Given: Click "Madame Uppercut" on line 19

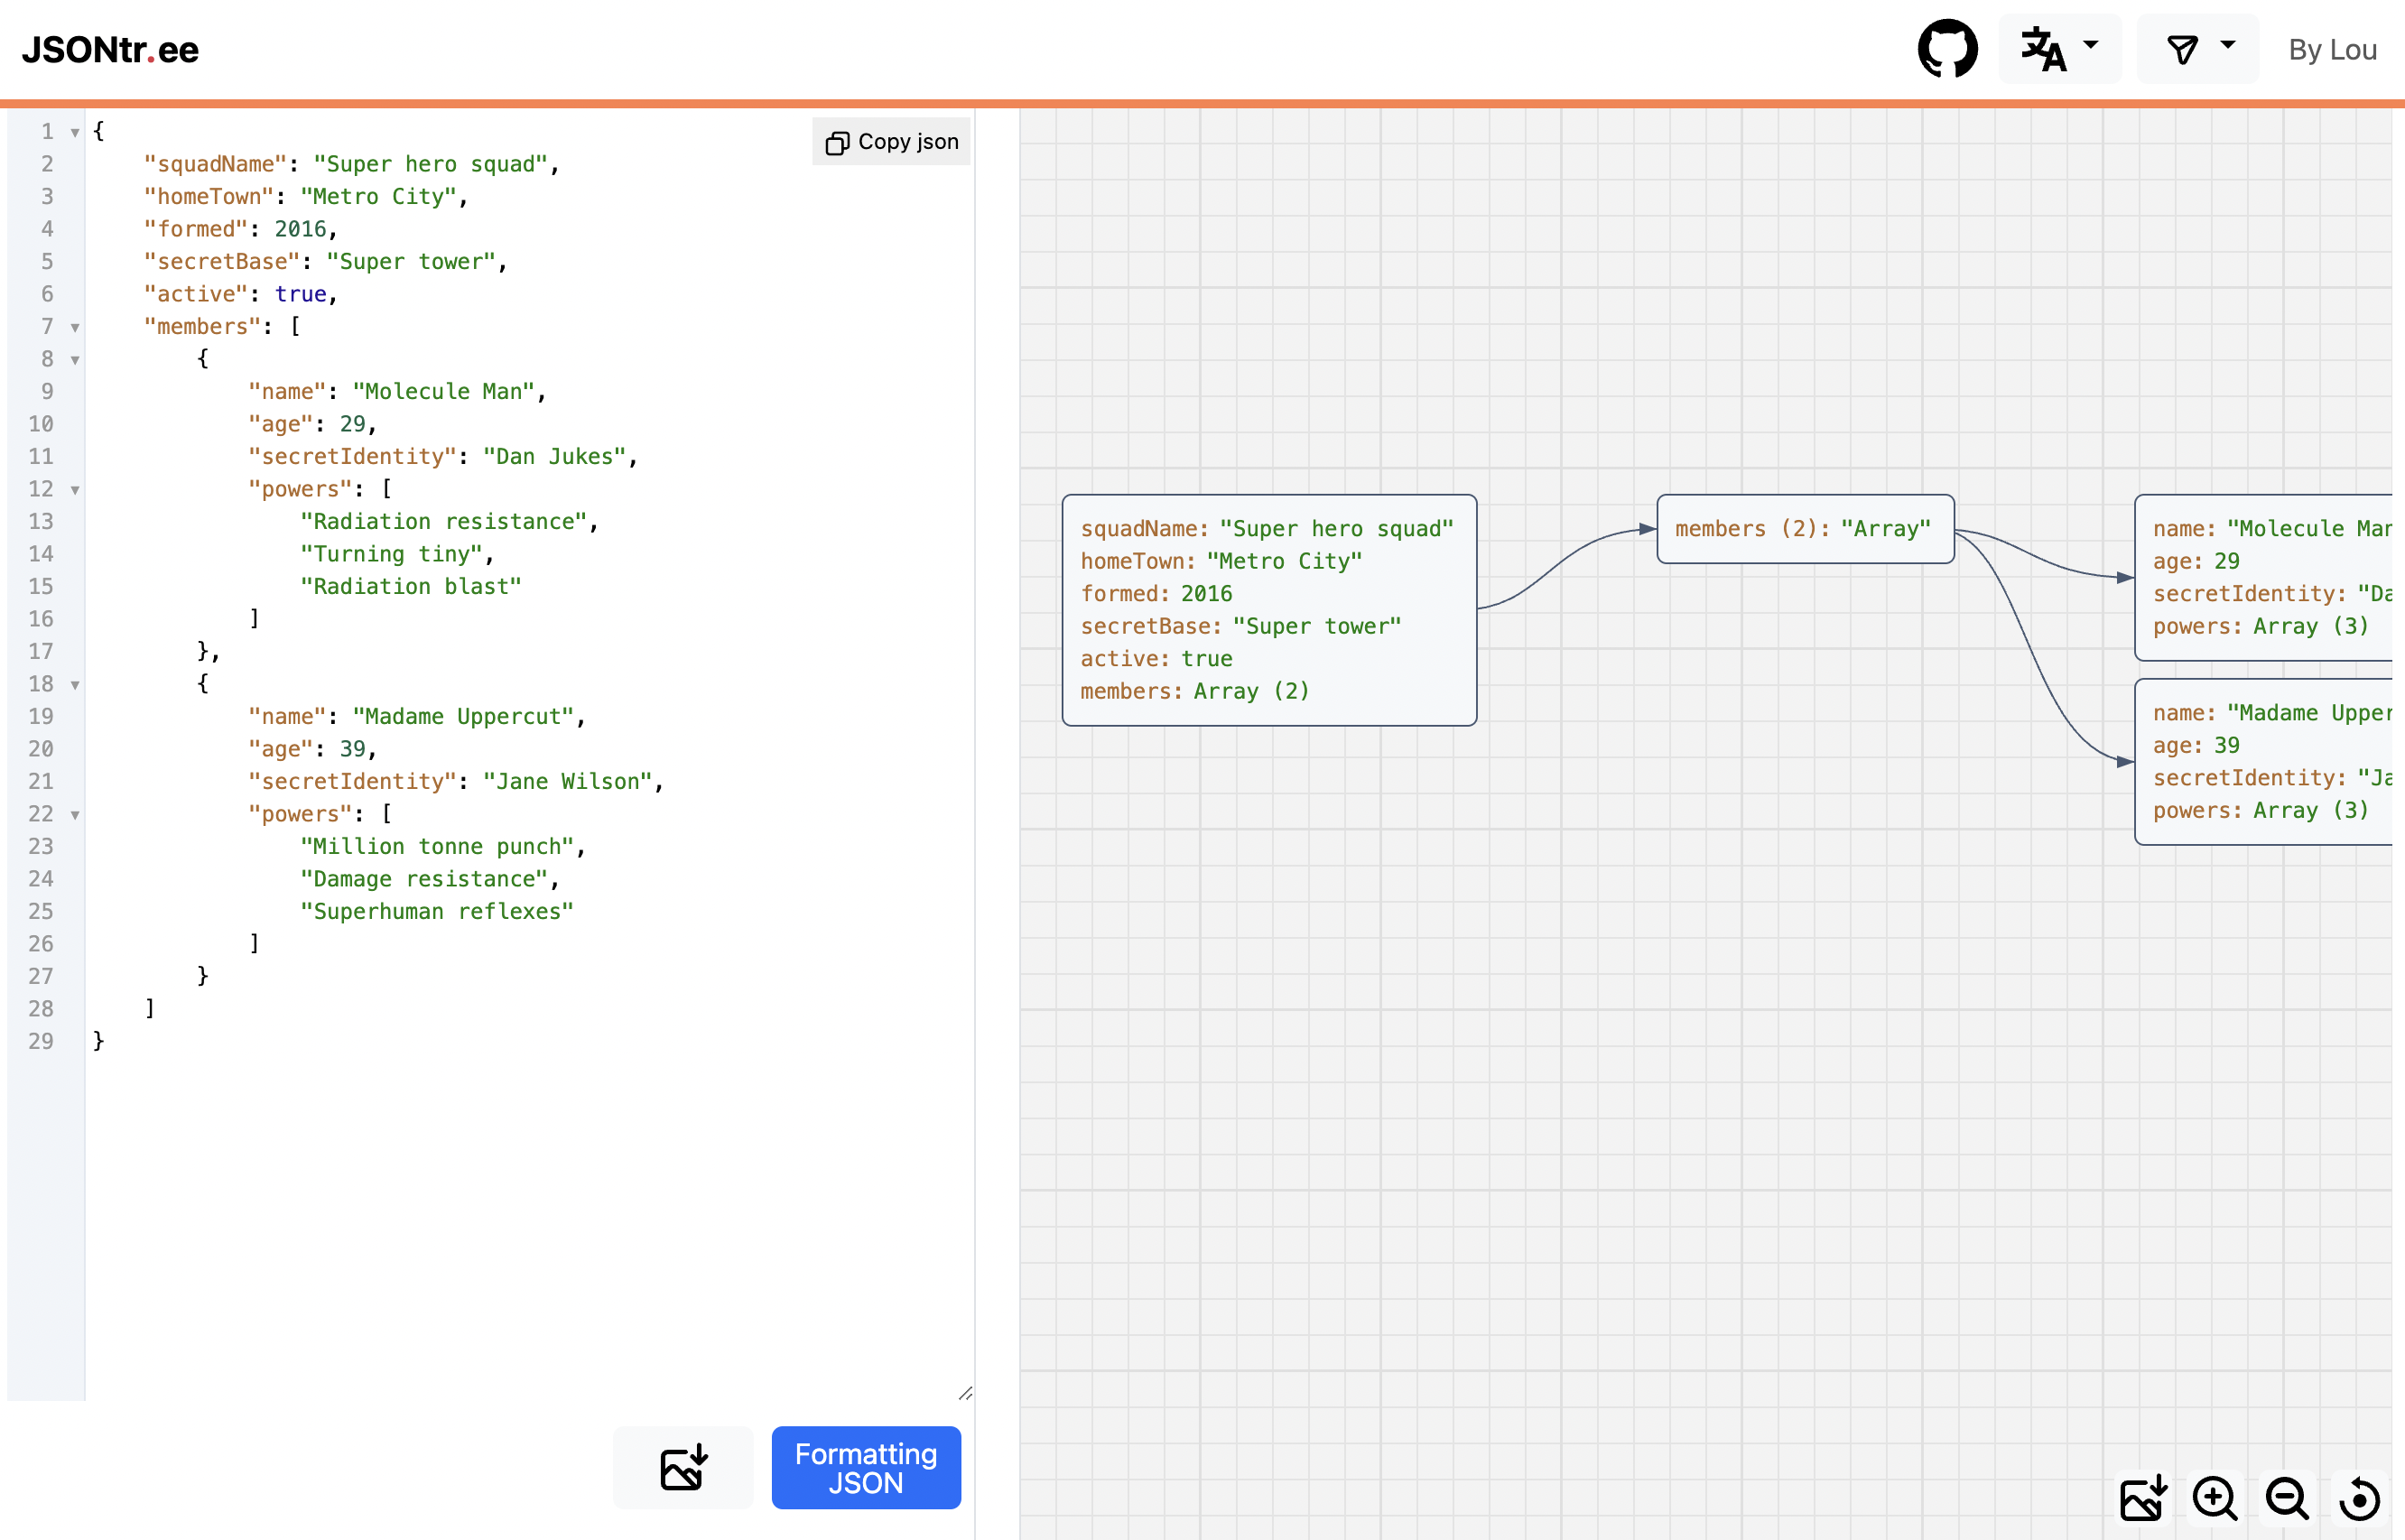Looking at the screenshot, I should click(x=463, y=717).
